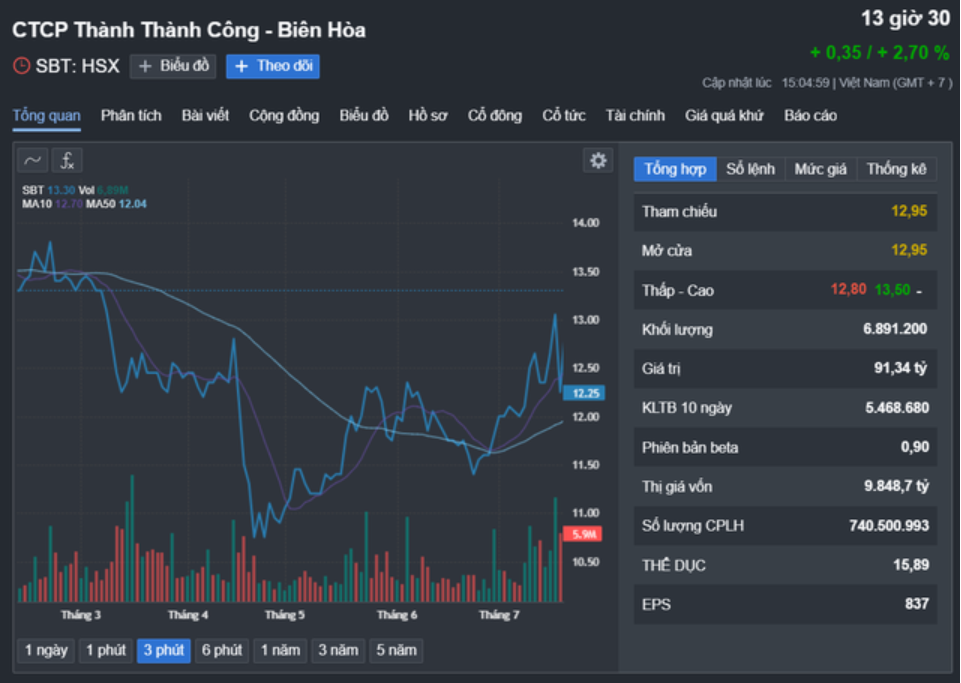Switch to Tổng quan tab
This screenshot has width=961, height=683.
pos(47,116)
